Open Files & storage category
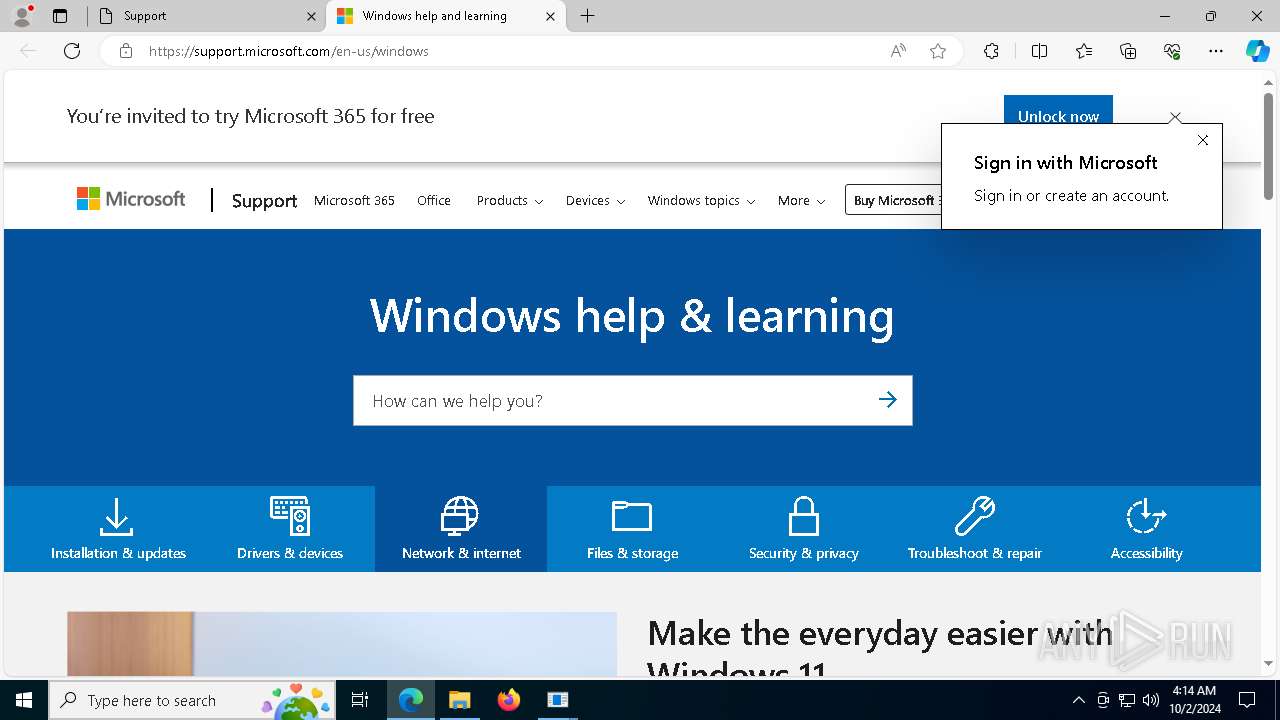The width and height of the screenshot is (1280, 720). (x=632, y=529)
